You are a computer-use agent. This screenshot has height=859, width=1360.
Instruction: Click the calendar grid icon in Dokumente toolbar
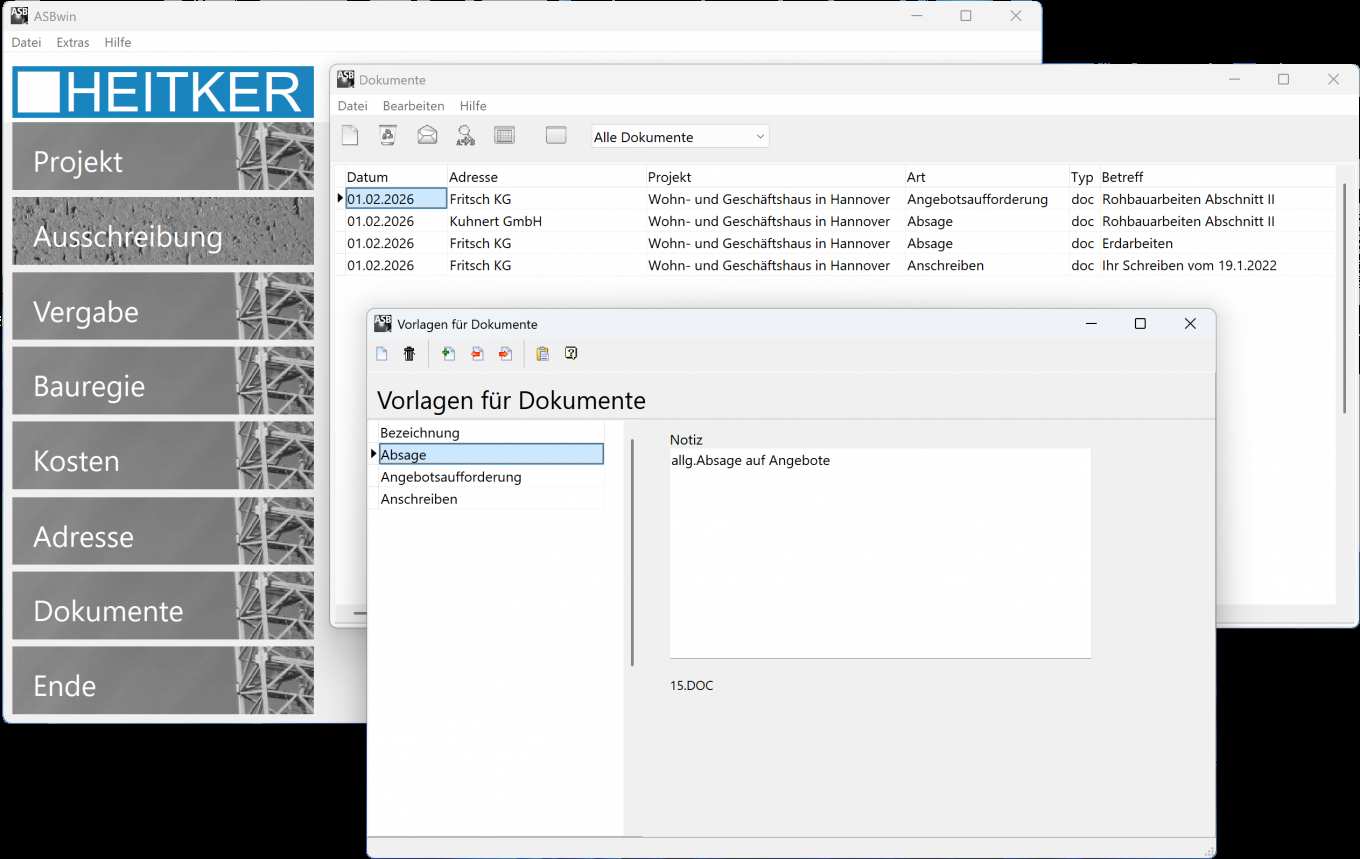point(505,136)
